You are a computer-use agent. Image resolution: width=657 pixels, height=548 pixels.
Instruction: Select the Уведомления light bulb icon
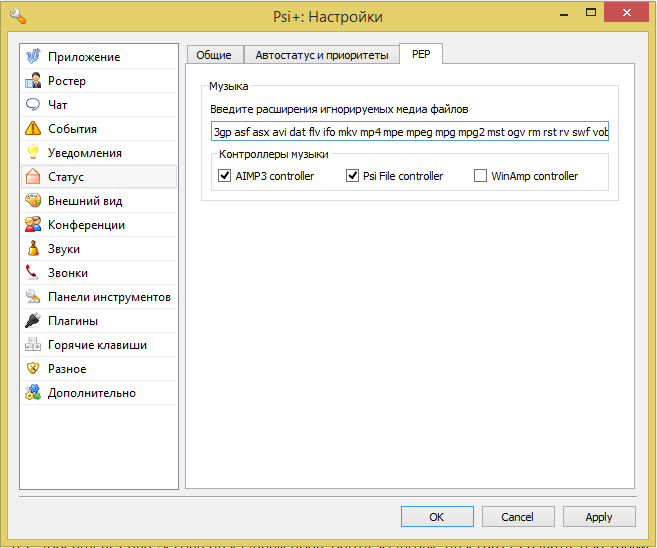(x=33, y=153)
